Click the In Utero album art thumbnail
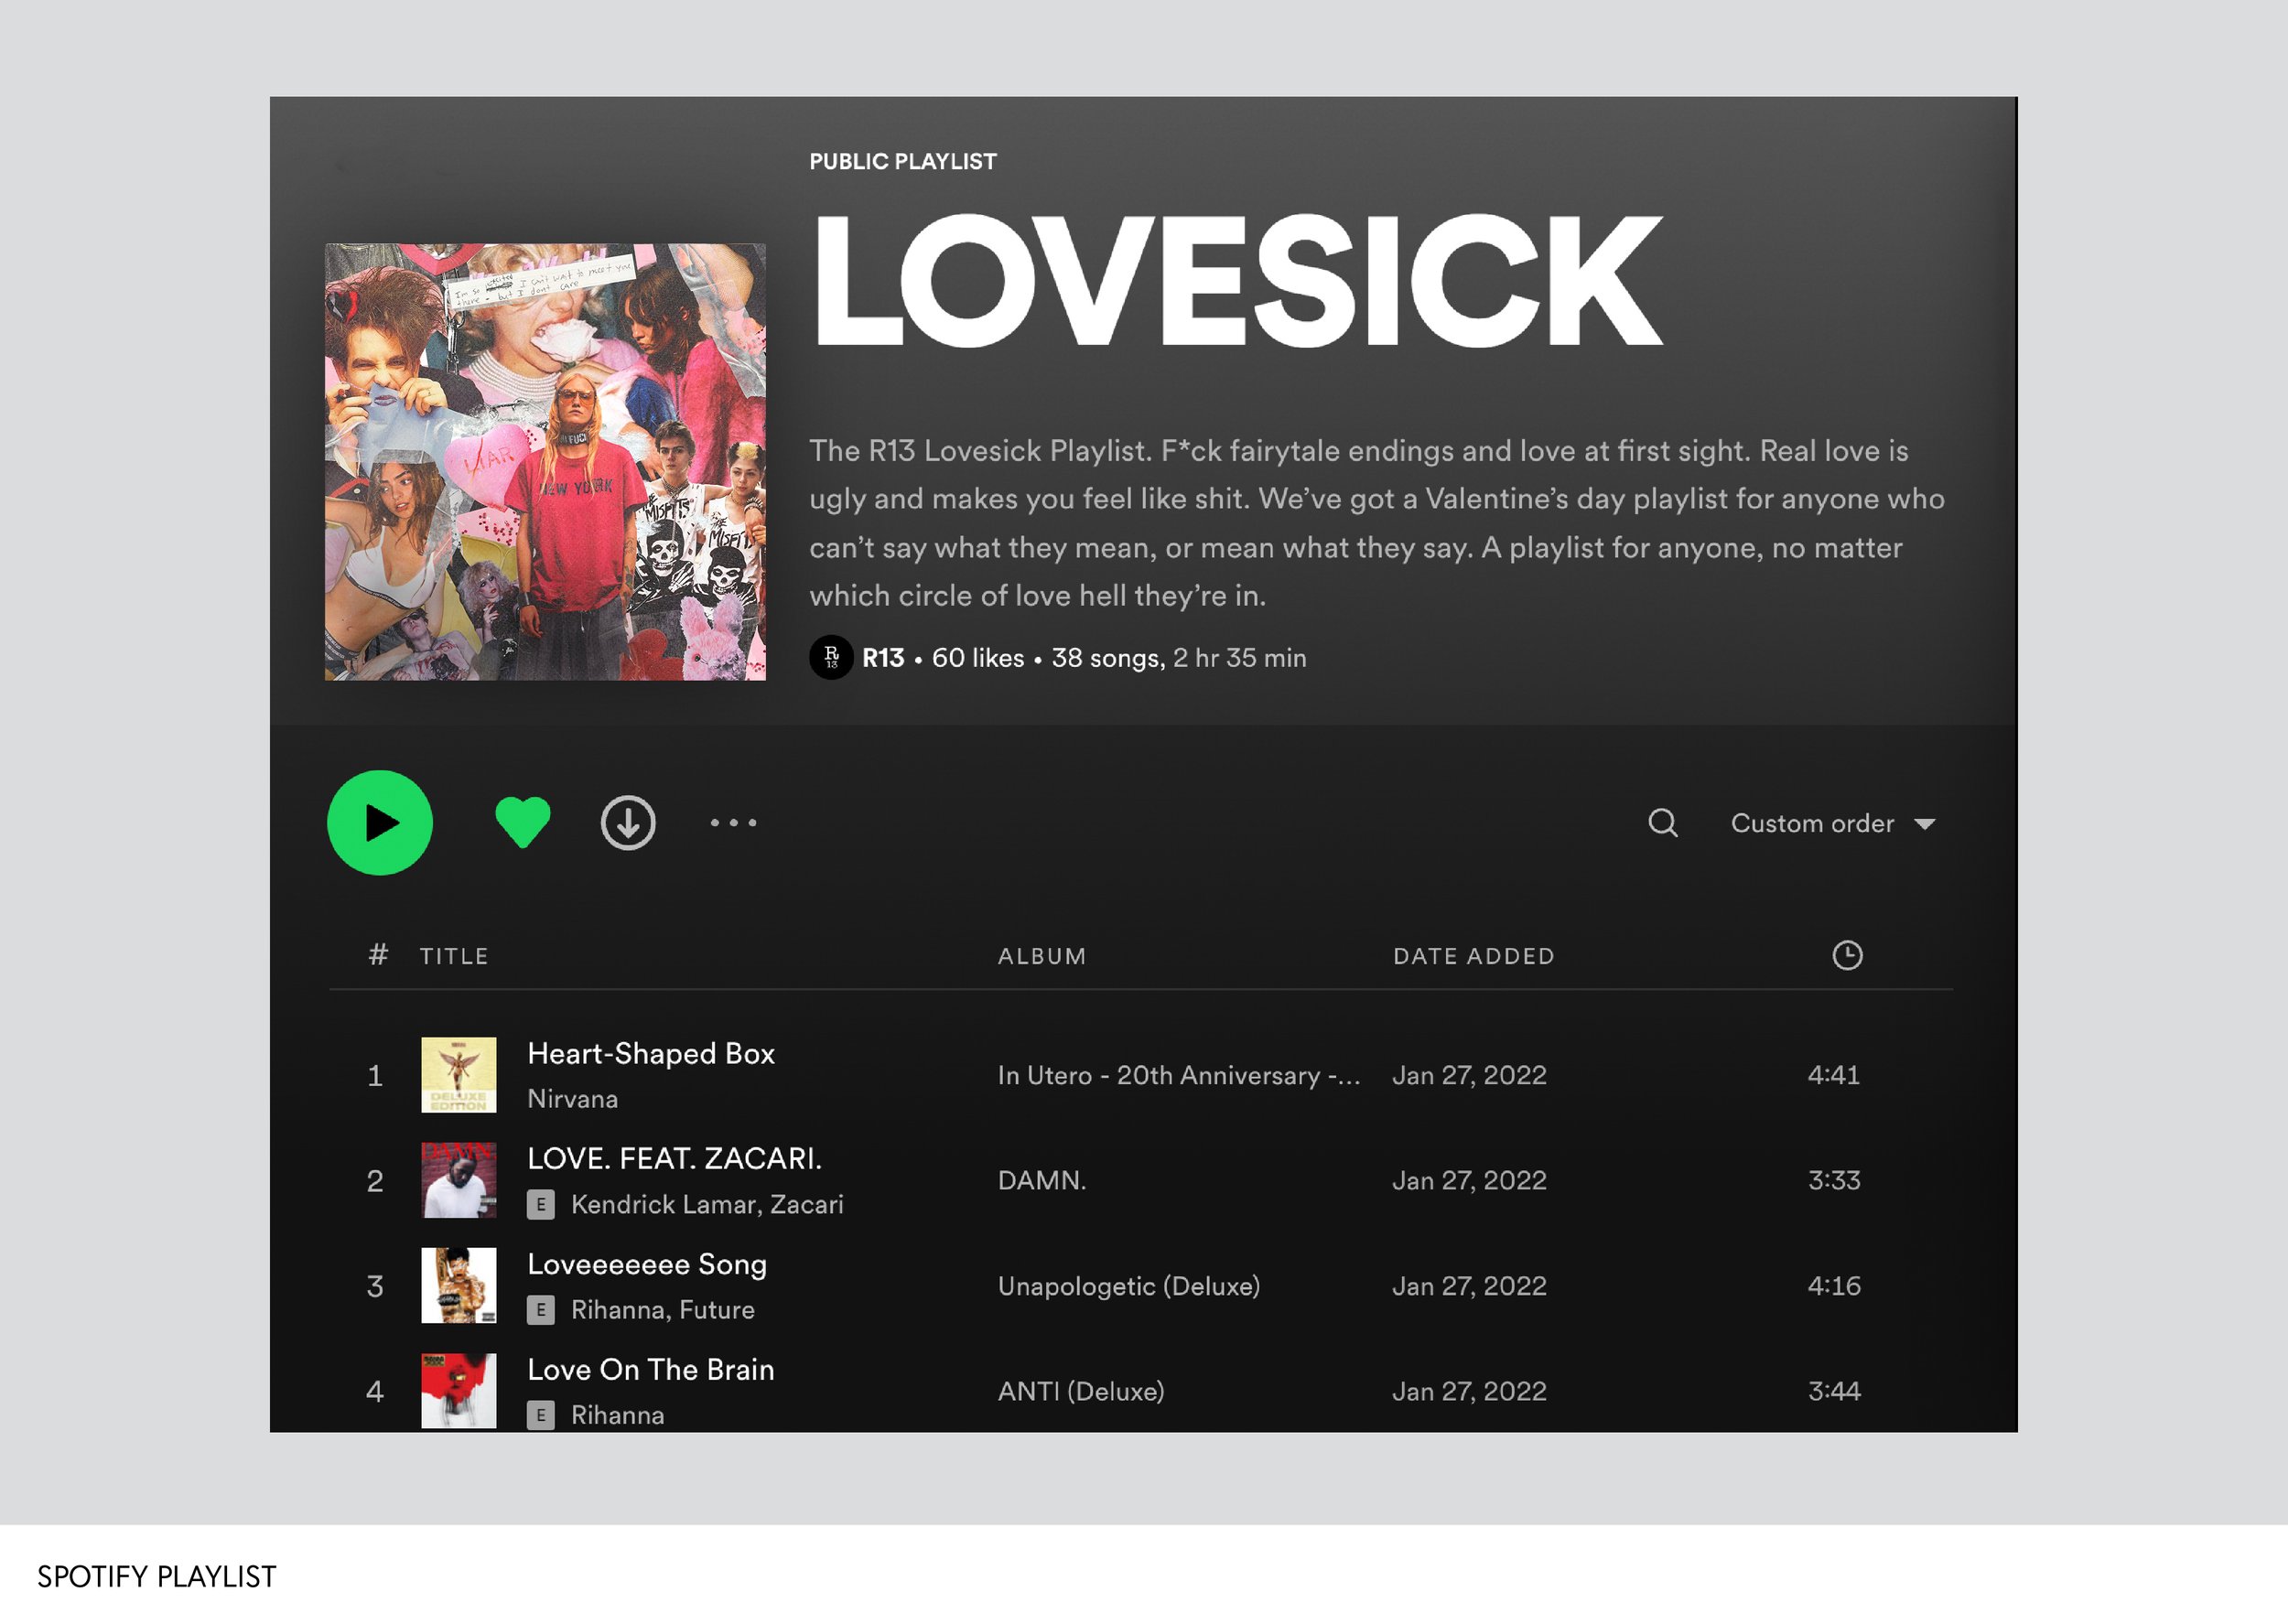 (x=459, y=1075)
